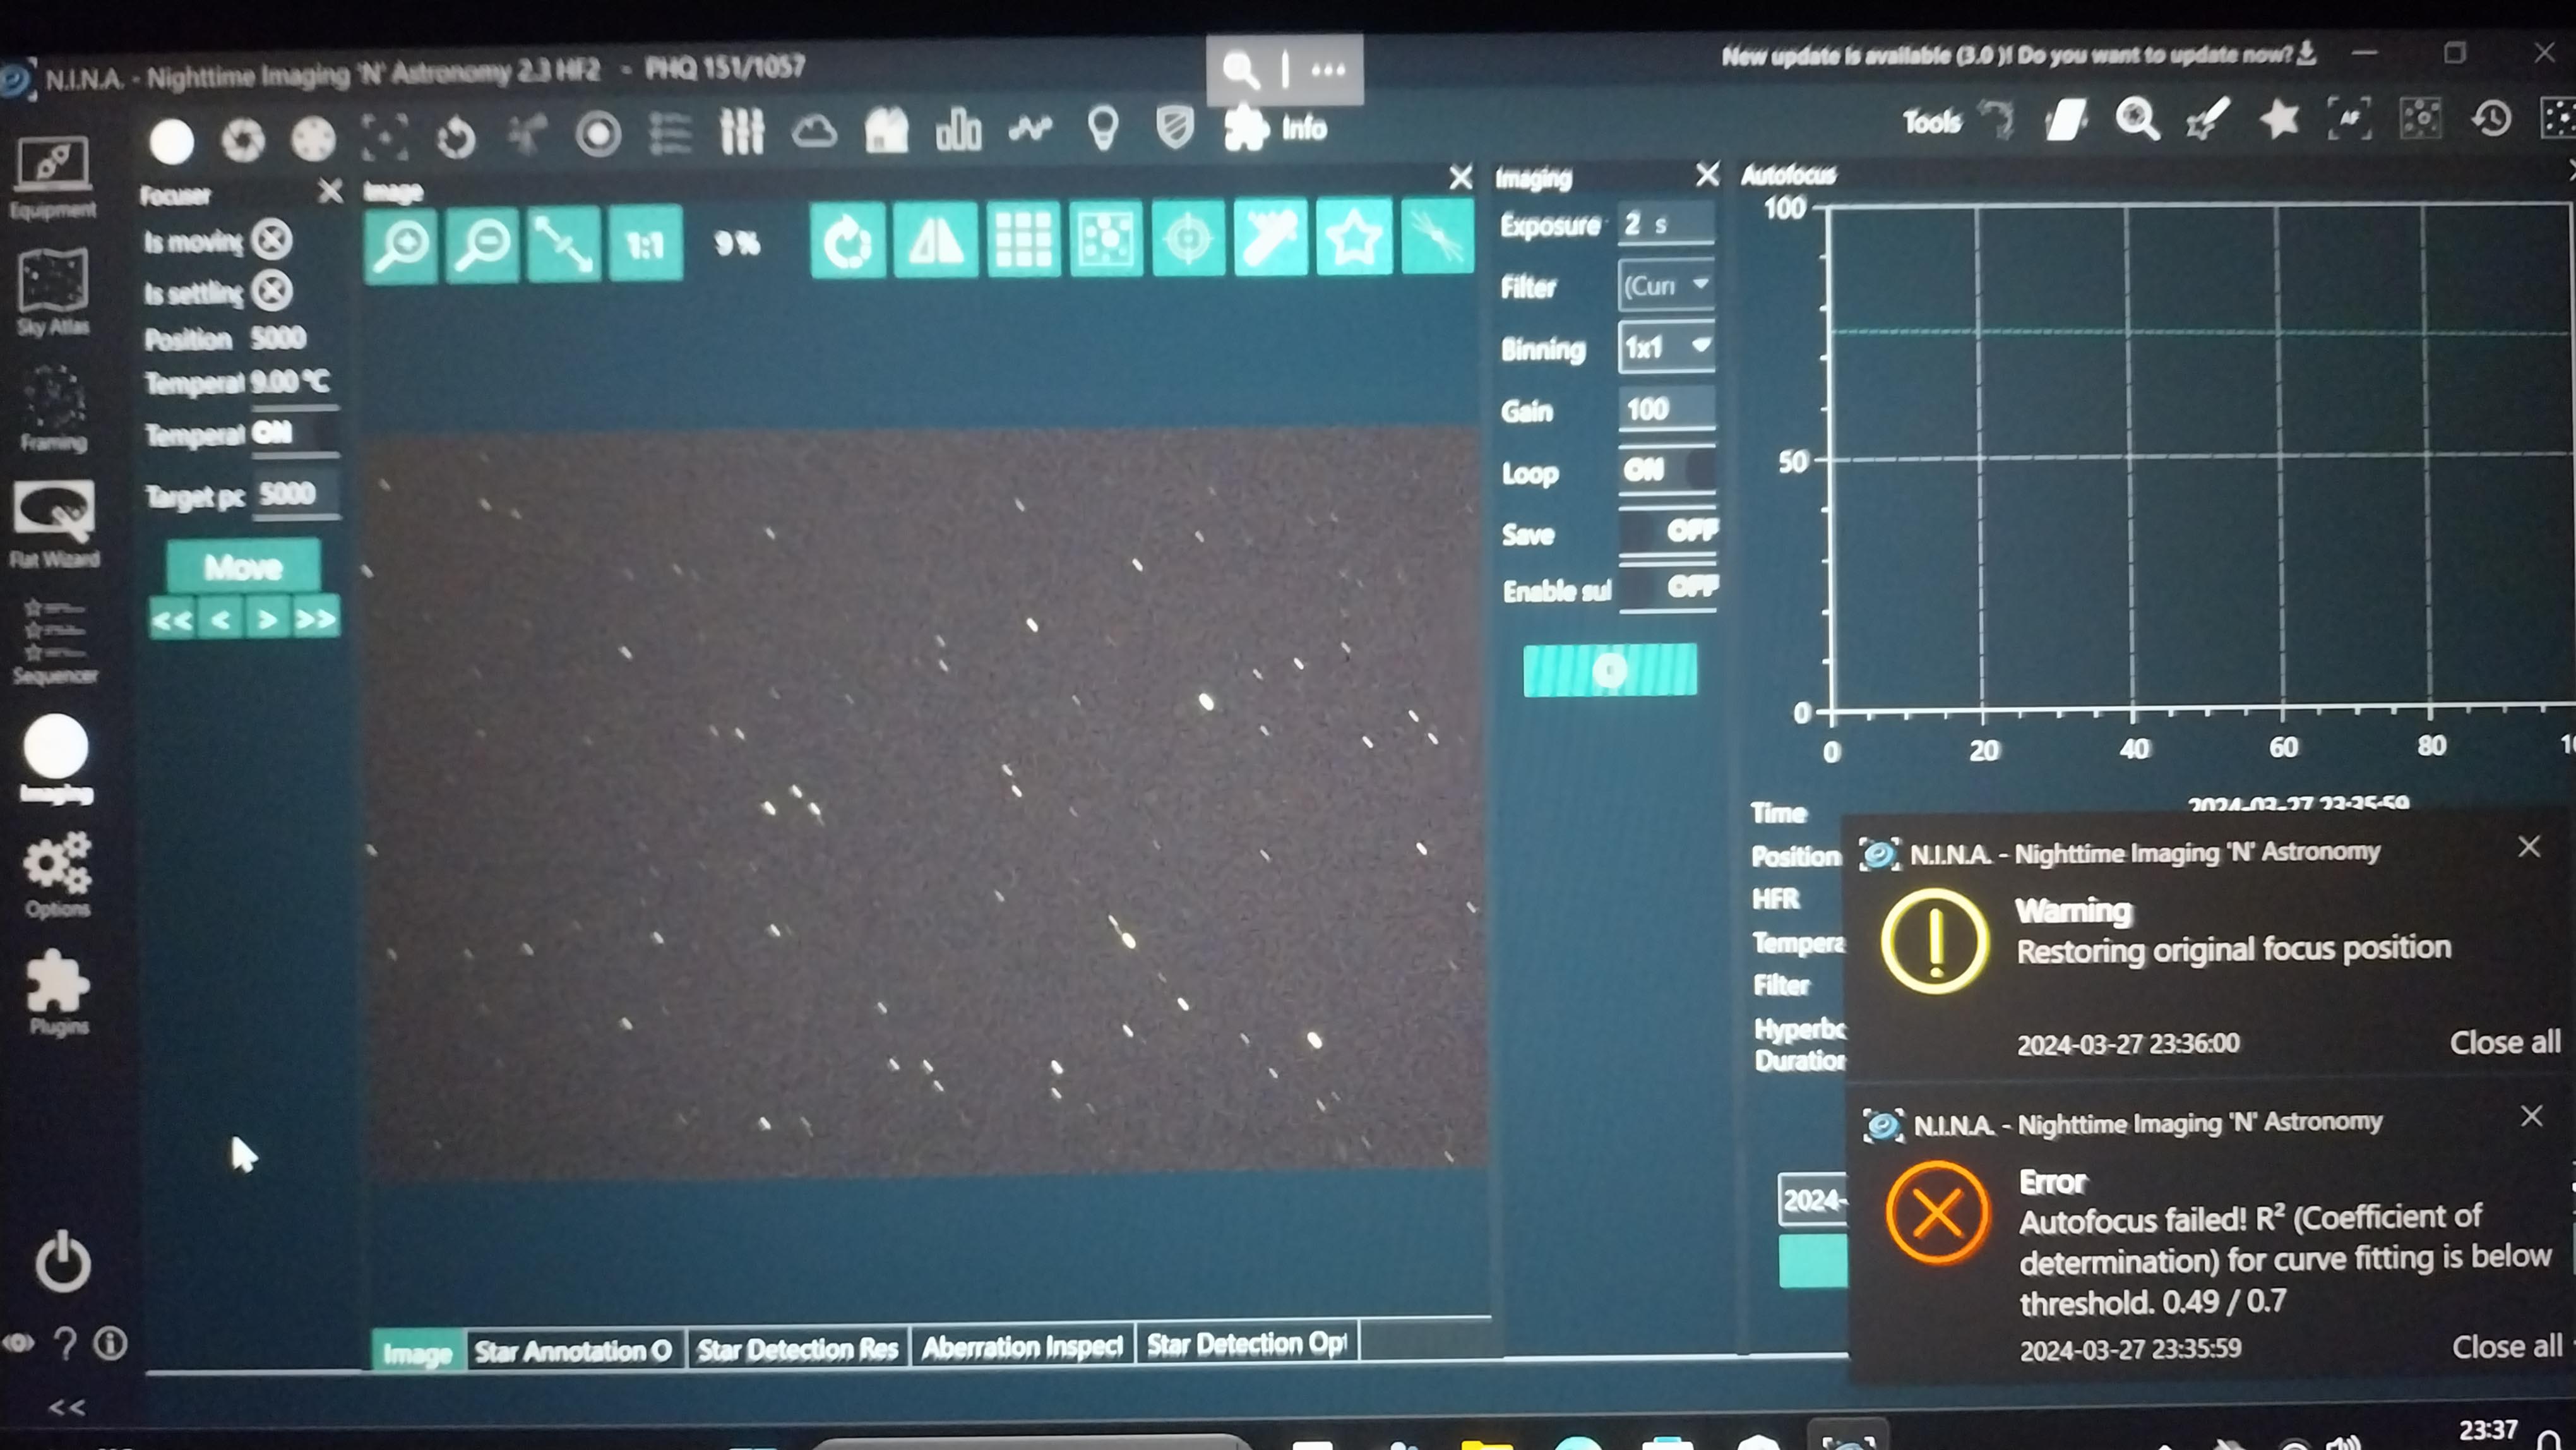Click Close all on Error notification
The image size is (2576, 1450).
(x=2506, y=1347)
